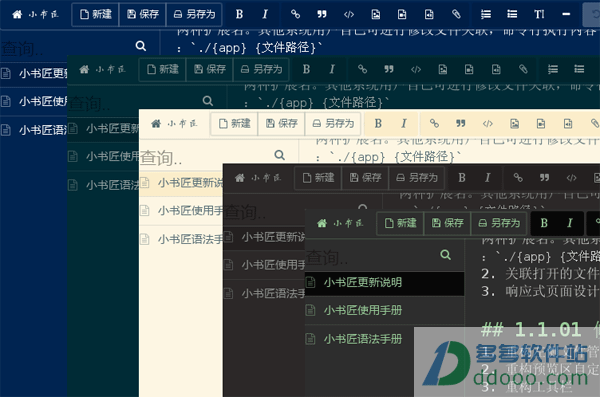Open 小书匠语法手 in the cream window list

pos(181,240)
